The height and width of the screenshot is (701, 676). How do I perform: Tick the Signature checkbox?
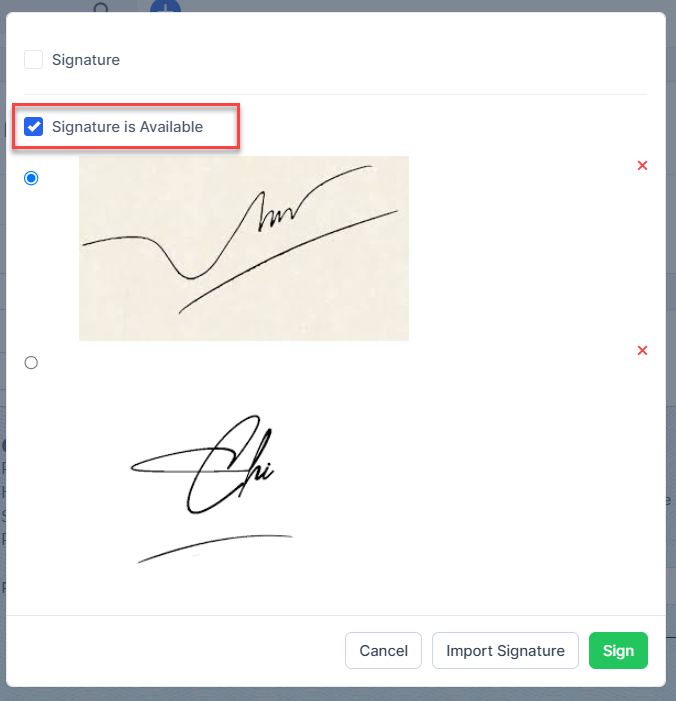pyautogui.click(x=34, y=59)
